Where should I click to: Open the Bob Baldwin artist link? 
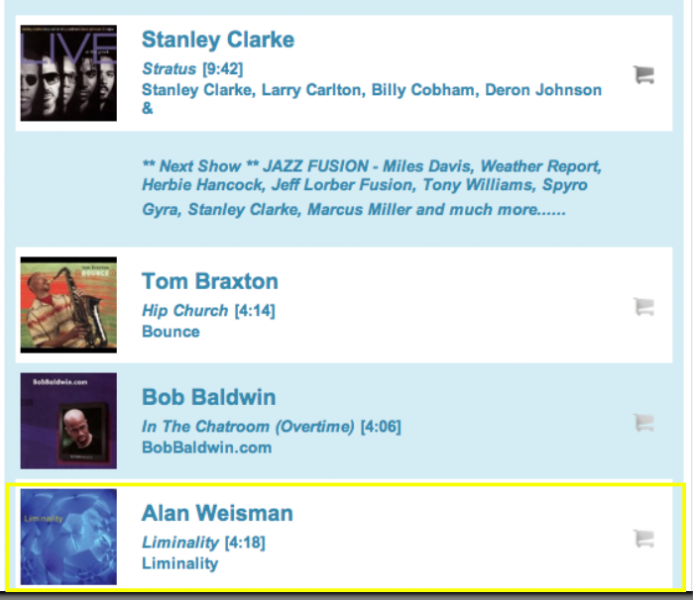(209, 397)
